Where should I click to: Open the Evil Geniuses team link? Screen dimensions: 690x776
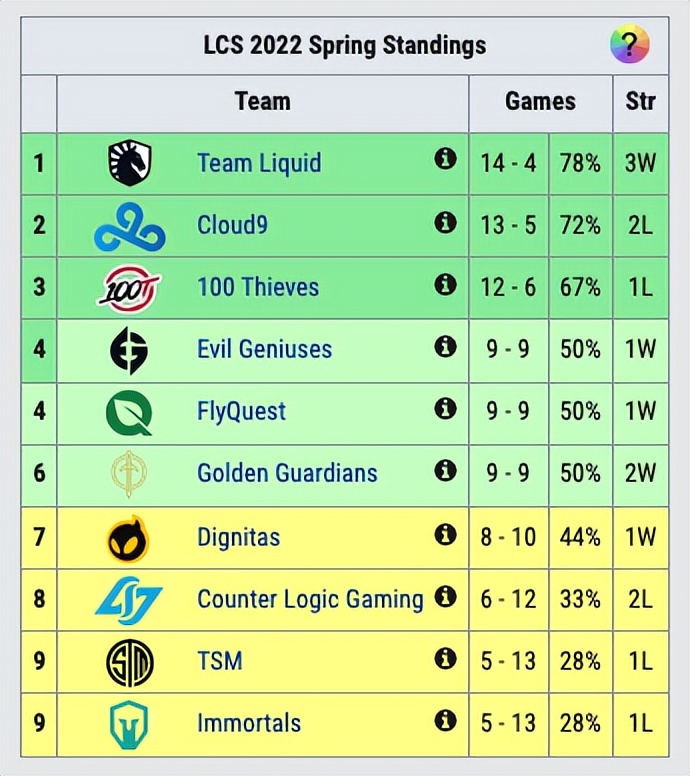point(264,348)
